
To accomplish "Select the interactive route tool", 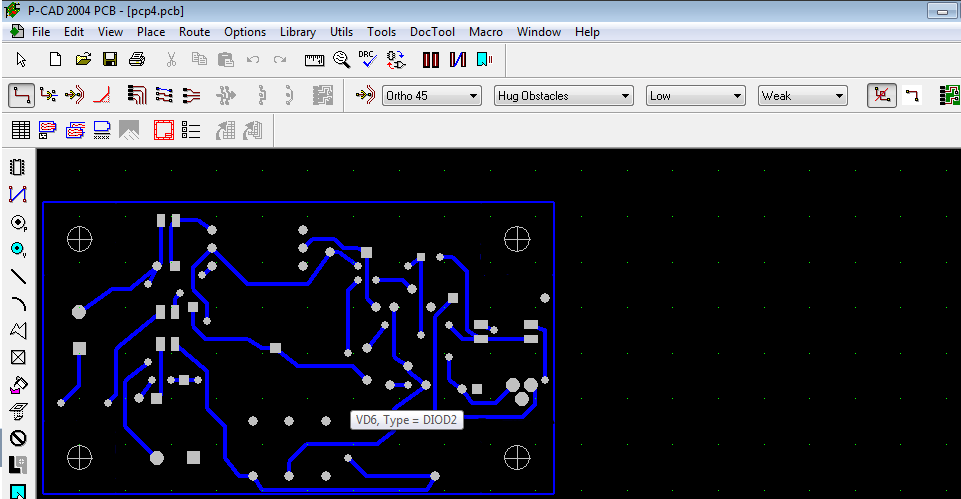I will click(48, 96).
